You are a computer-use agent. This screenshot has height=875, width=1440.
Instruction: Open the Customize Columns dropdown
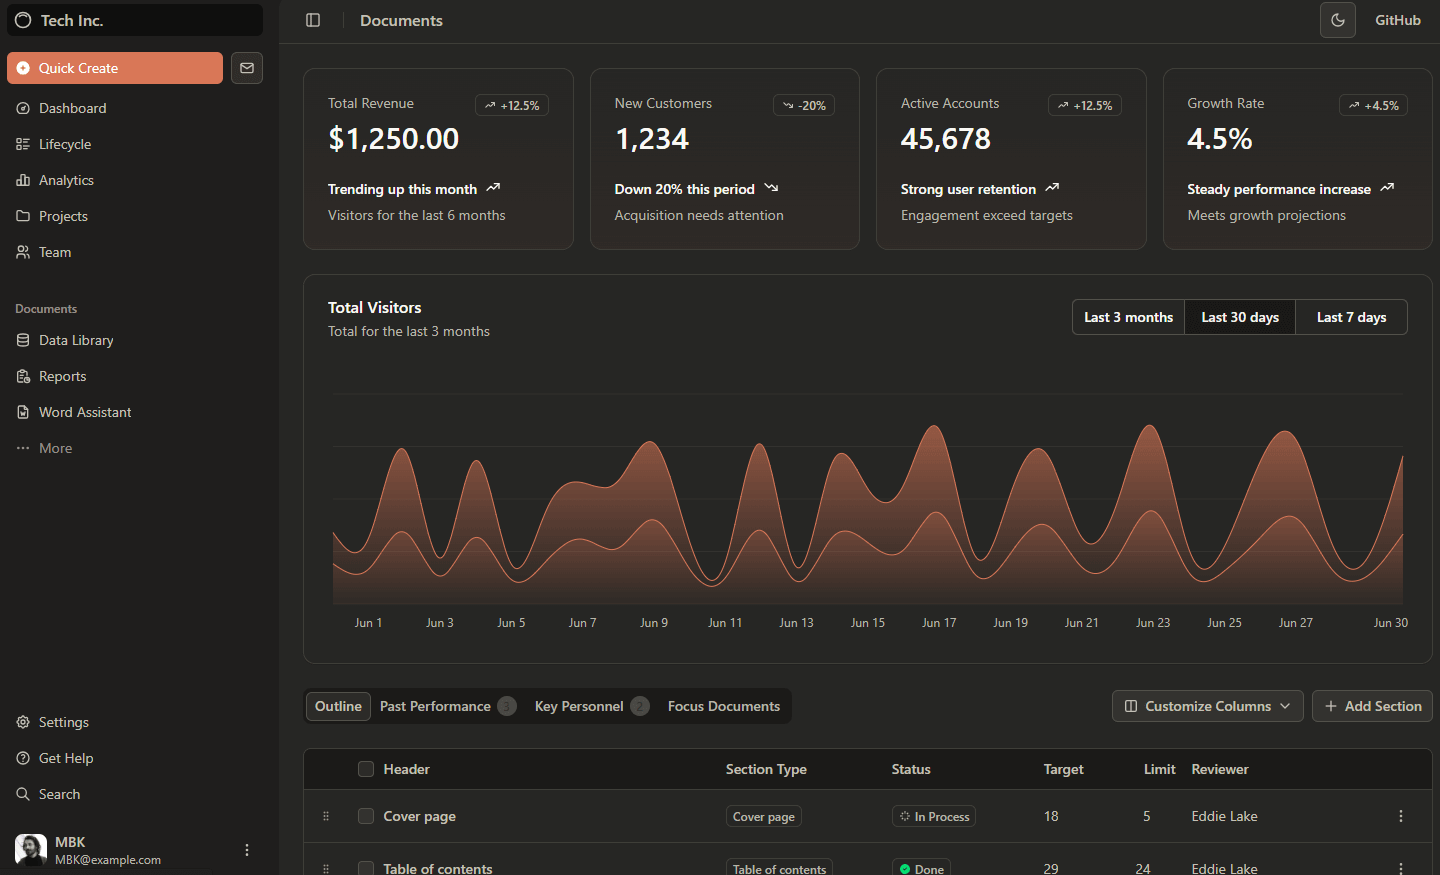click(x=1207, y=706)
